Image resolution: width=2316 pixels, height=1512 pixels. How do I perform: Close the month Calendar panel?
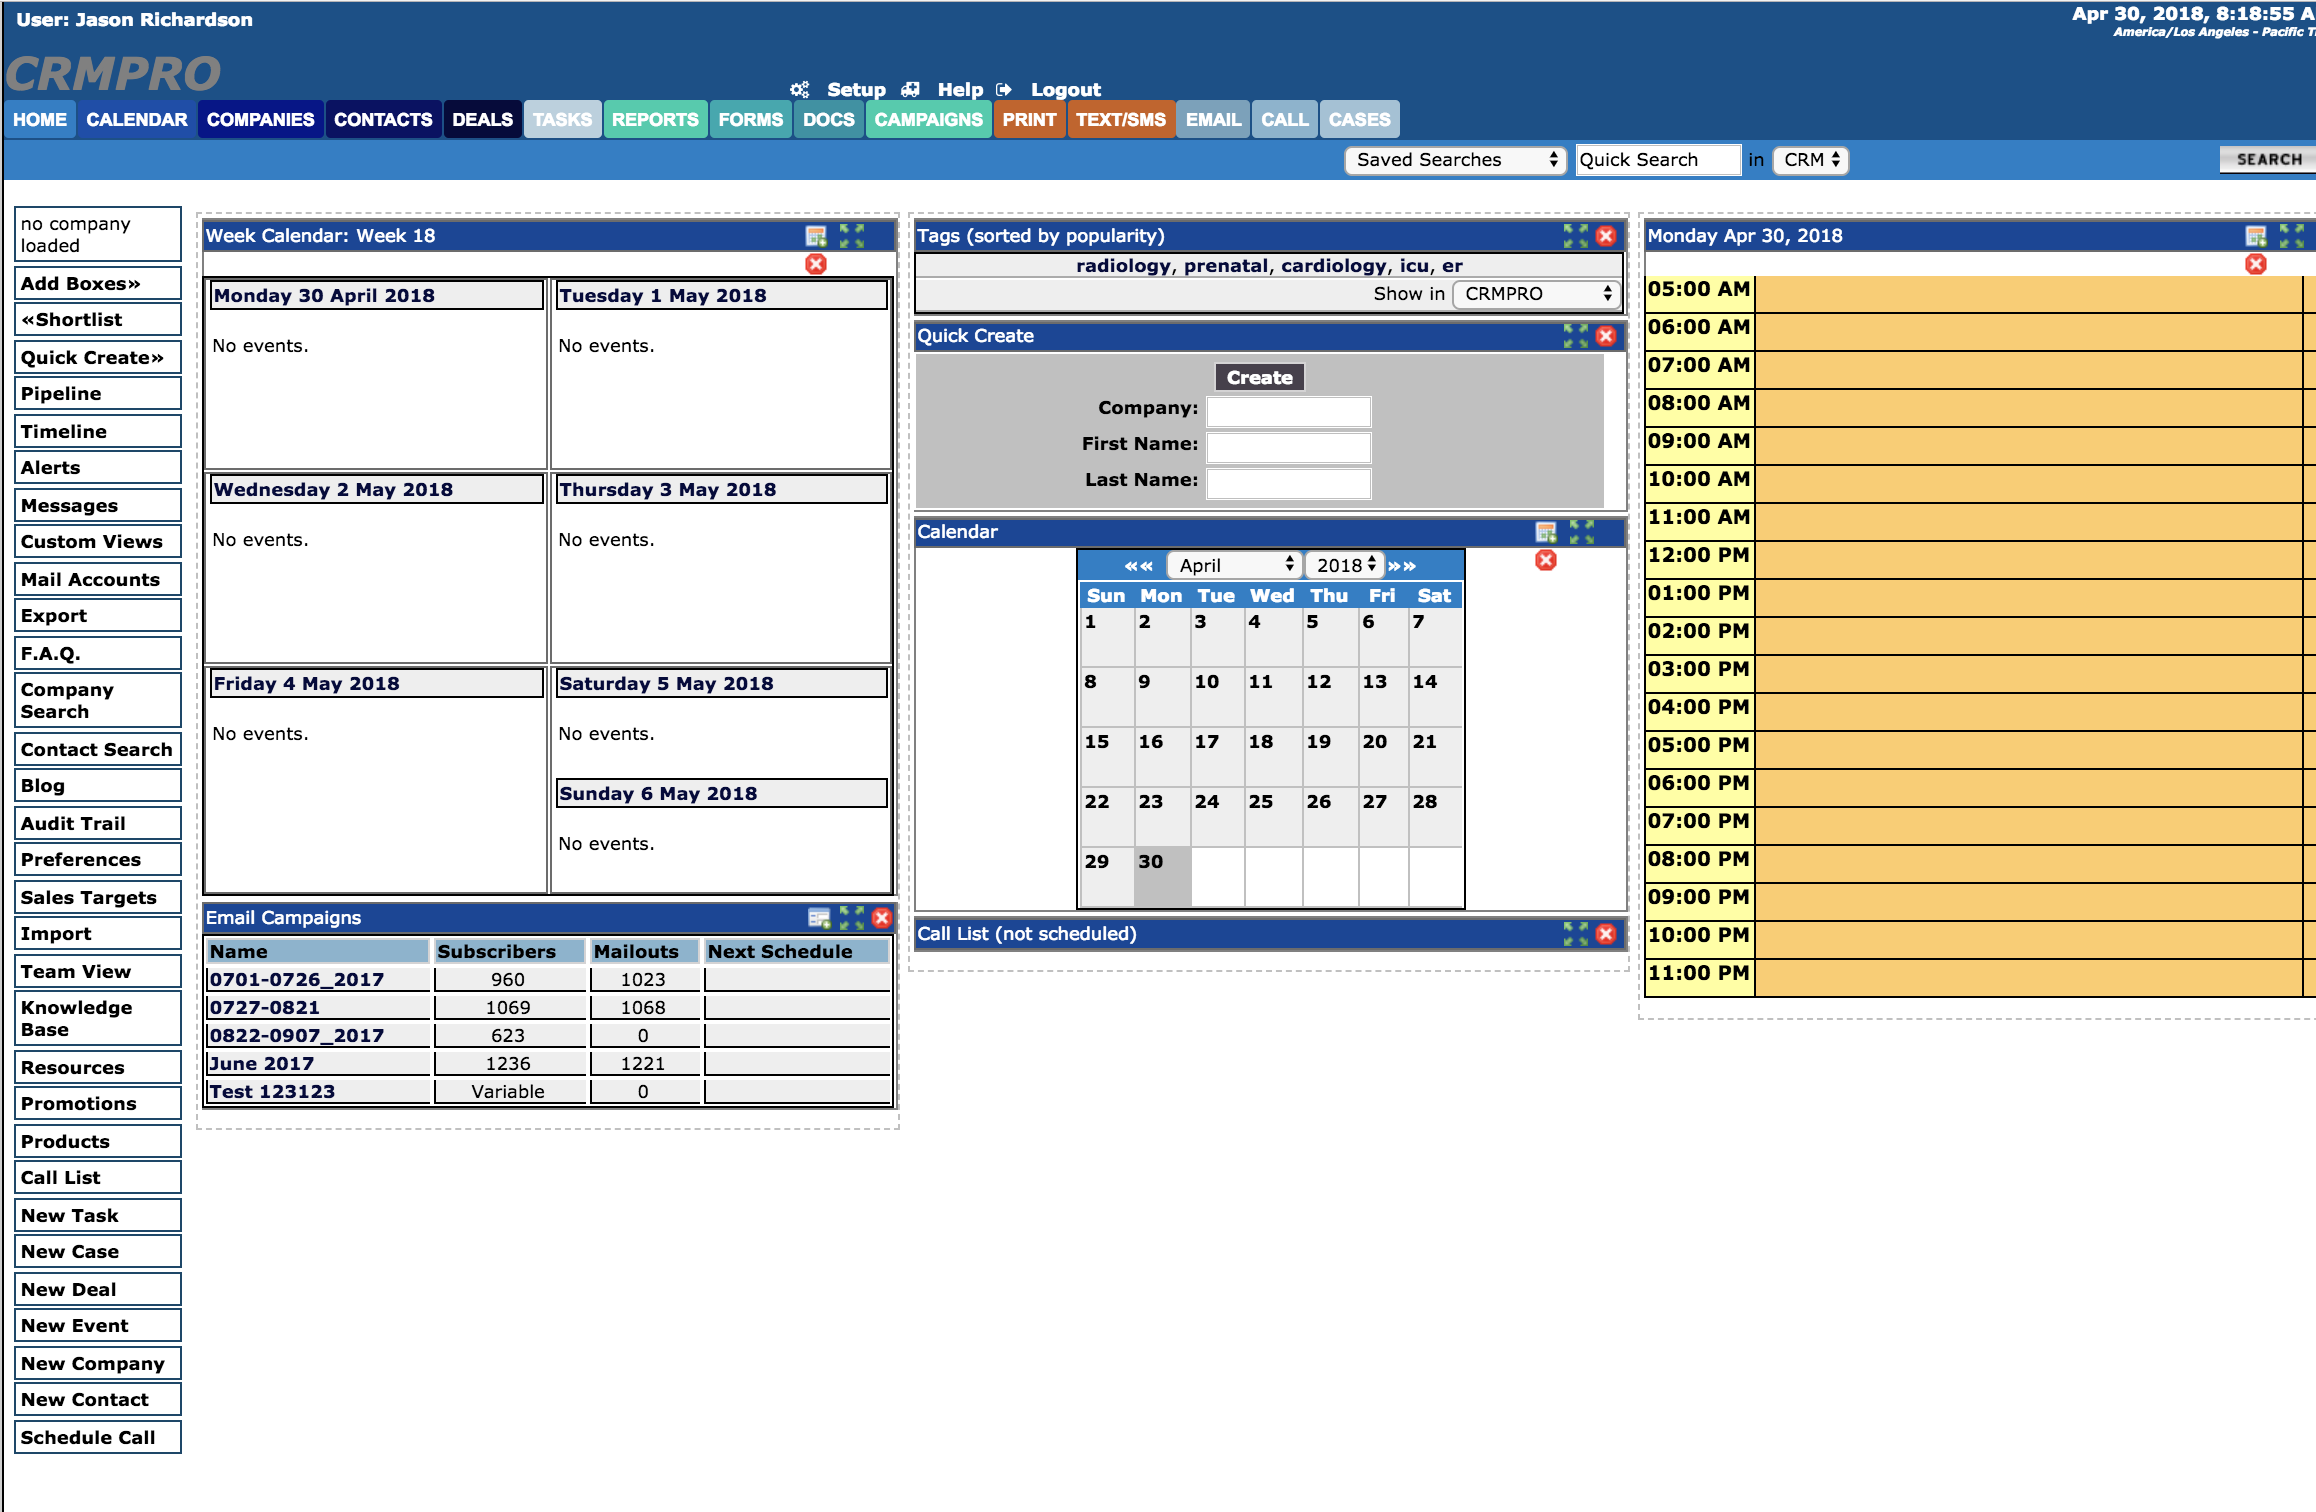point(1546,560)
